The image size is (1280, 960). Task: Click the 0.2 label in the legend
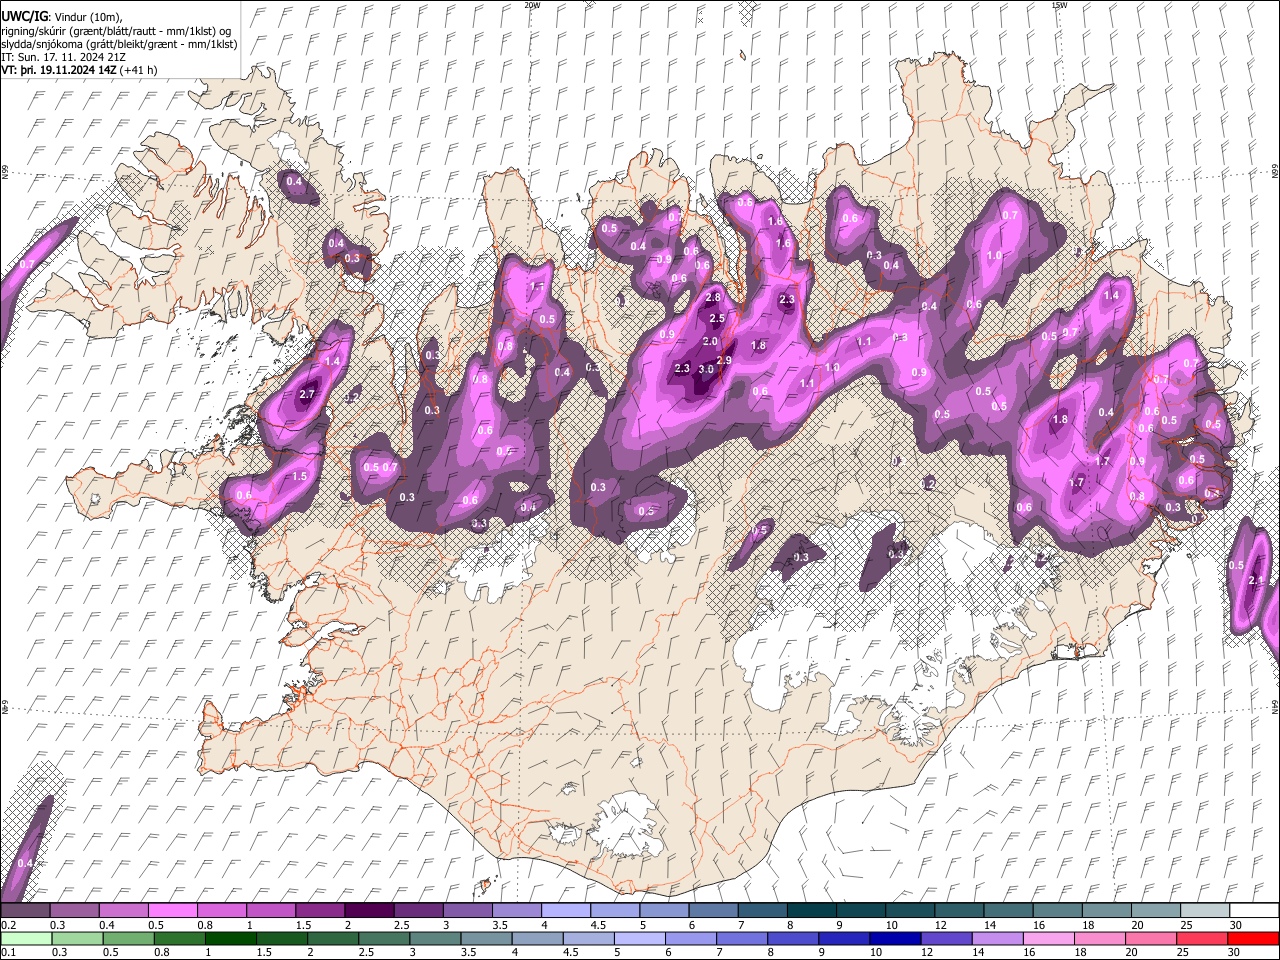(8, 925)
